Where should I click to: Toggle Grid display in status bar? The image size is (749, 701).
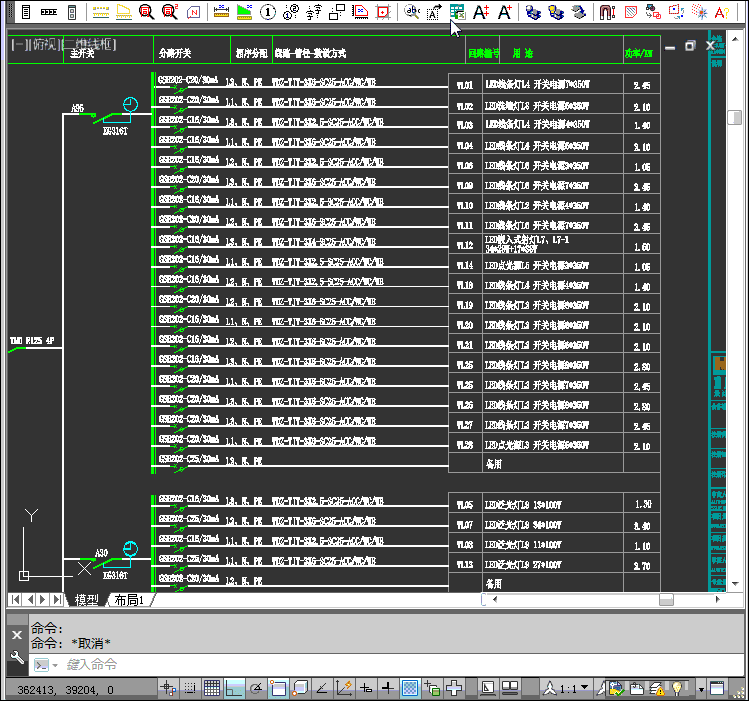click(212, 688)
